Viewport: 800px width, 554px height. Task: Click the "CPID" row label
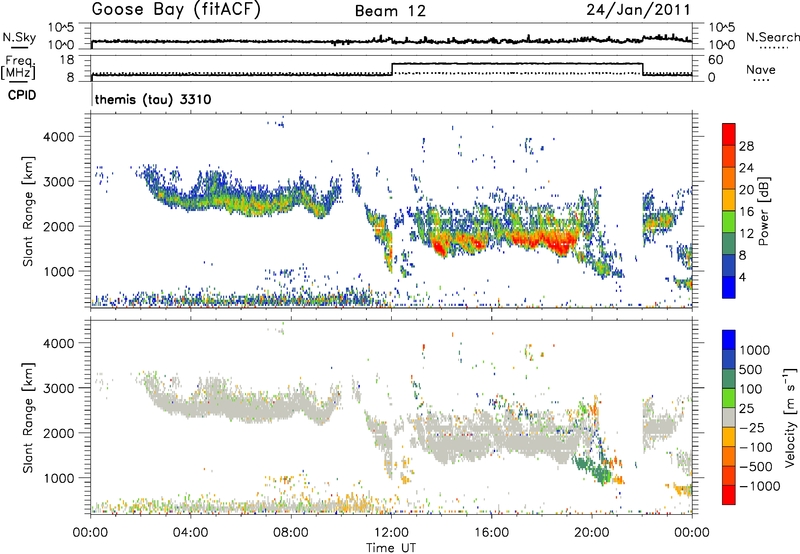(22, 95)
